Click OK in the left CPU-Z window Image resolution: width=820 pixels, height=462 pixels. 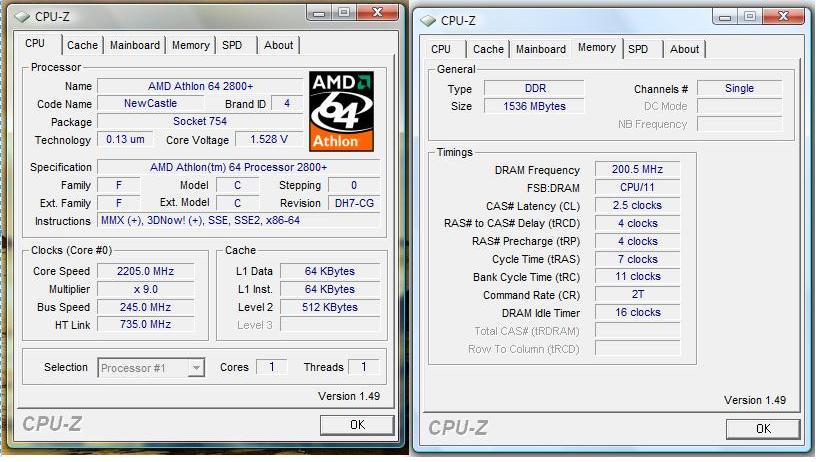(357, 425)
